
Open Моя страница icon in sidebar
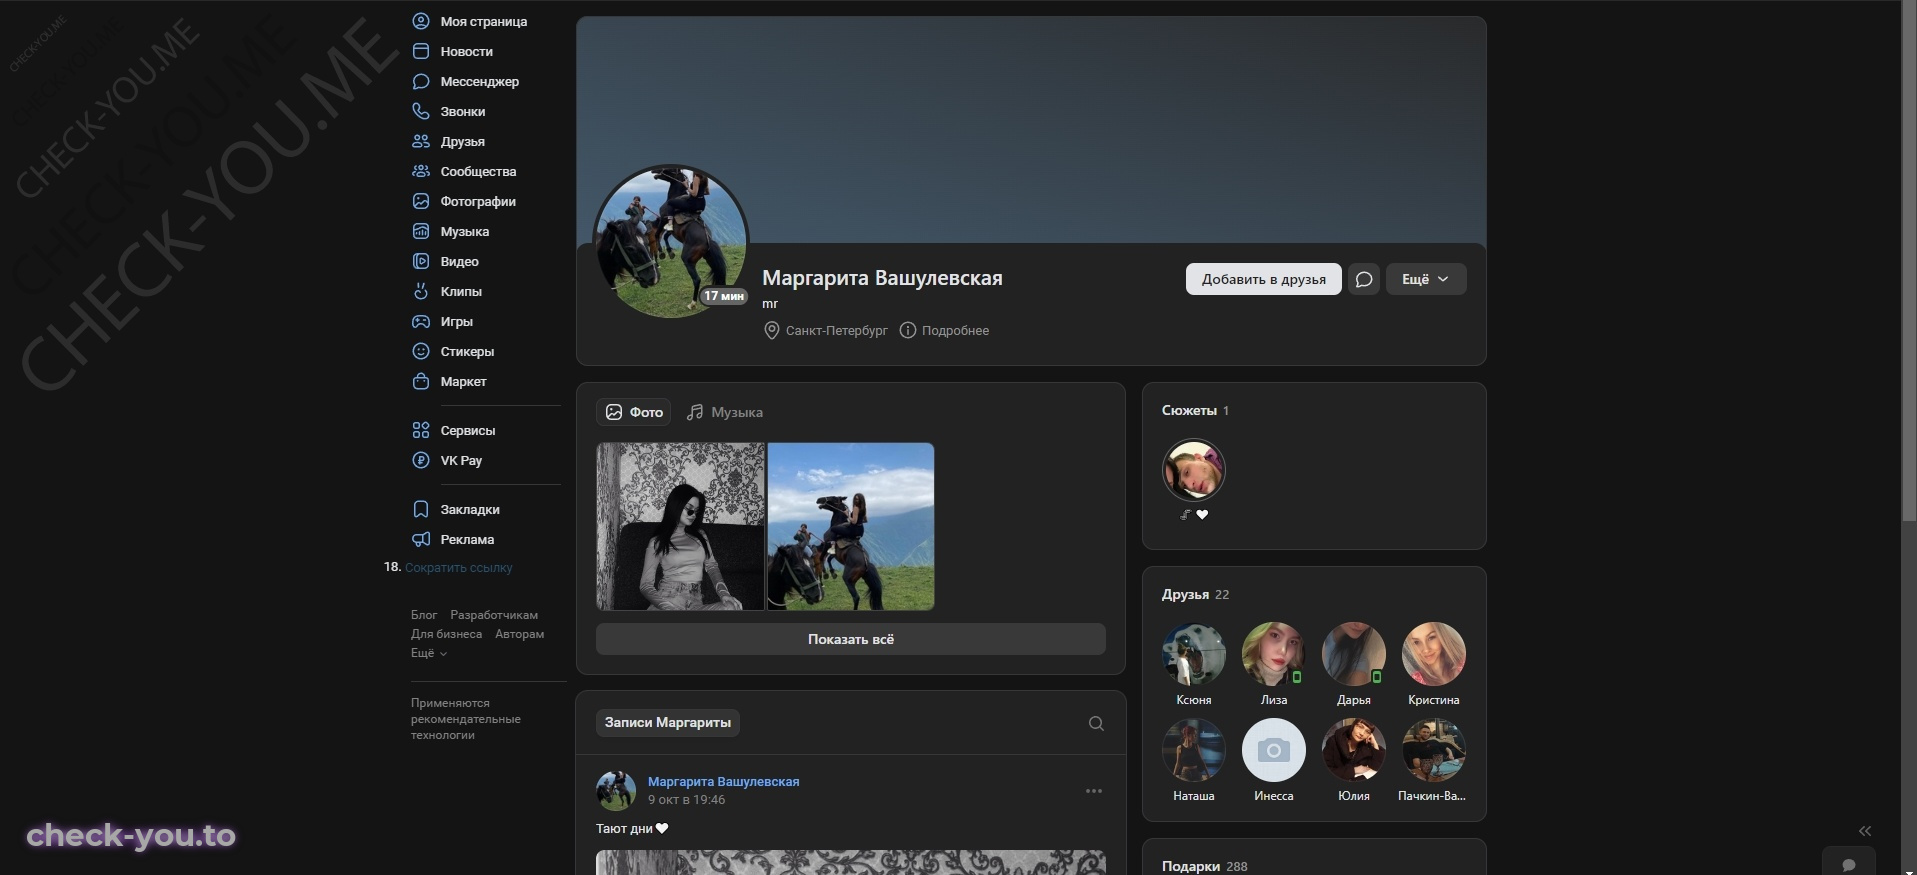(x=421, y=21)
